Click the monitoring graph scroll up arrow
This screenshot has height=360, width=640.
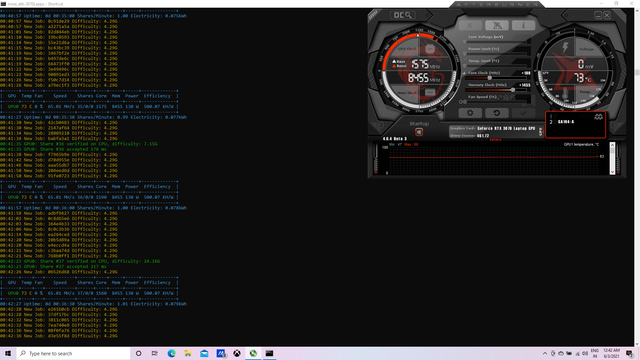coord(612,145)
